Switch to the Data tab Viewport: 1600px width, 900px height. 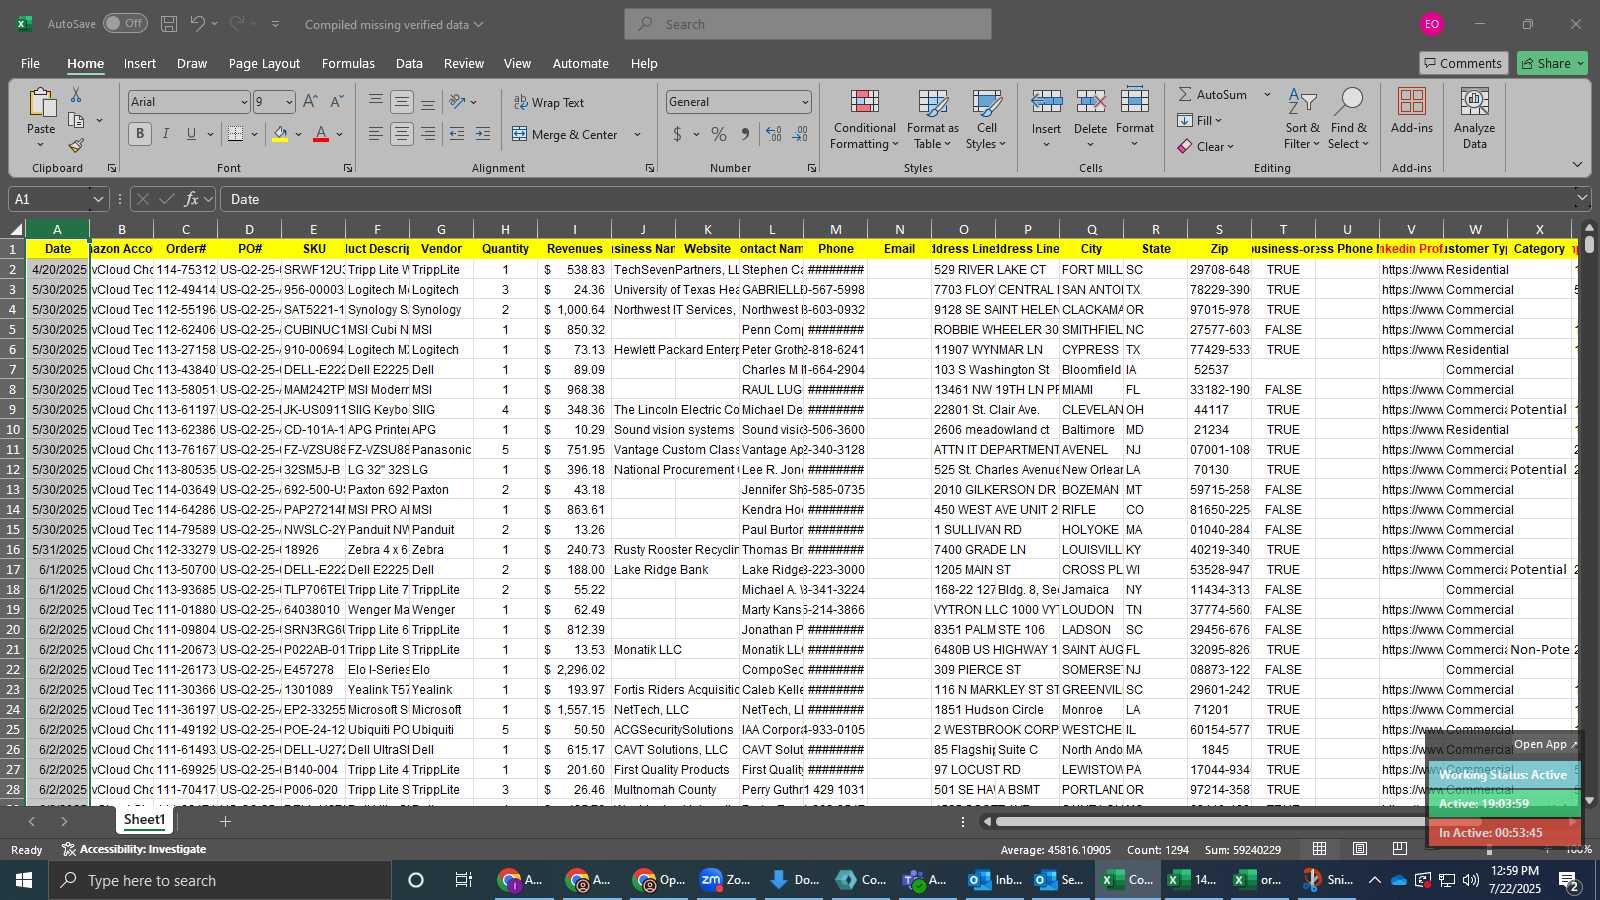point(409,63)
